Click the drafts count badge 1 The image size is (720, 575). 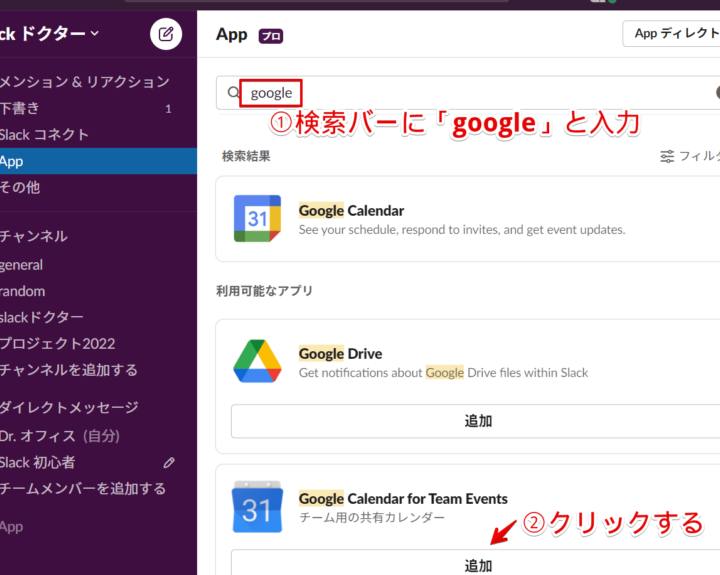pos(168,109)
